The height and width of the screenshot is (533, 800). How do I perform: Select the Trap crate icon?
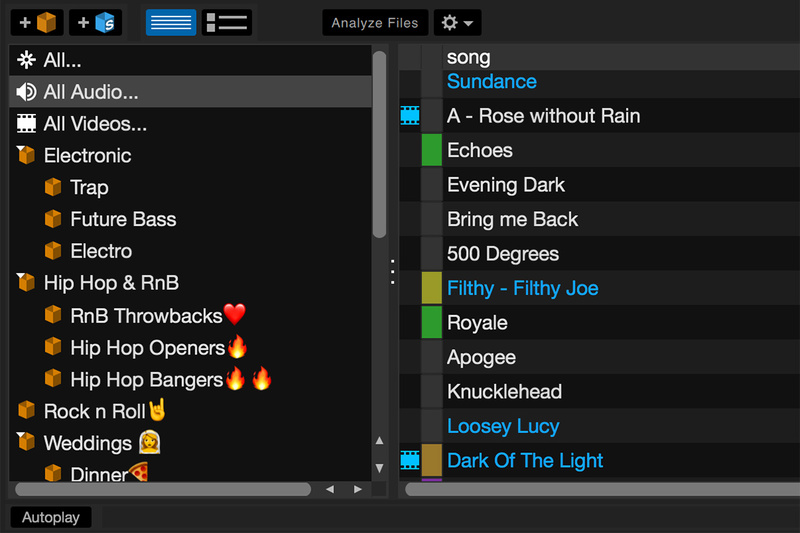[x=53, y=188]
